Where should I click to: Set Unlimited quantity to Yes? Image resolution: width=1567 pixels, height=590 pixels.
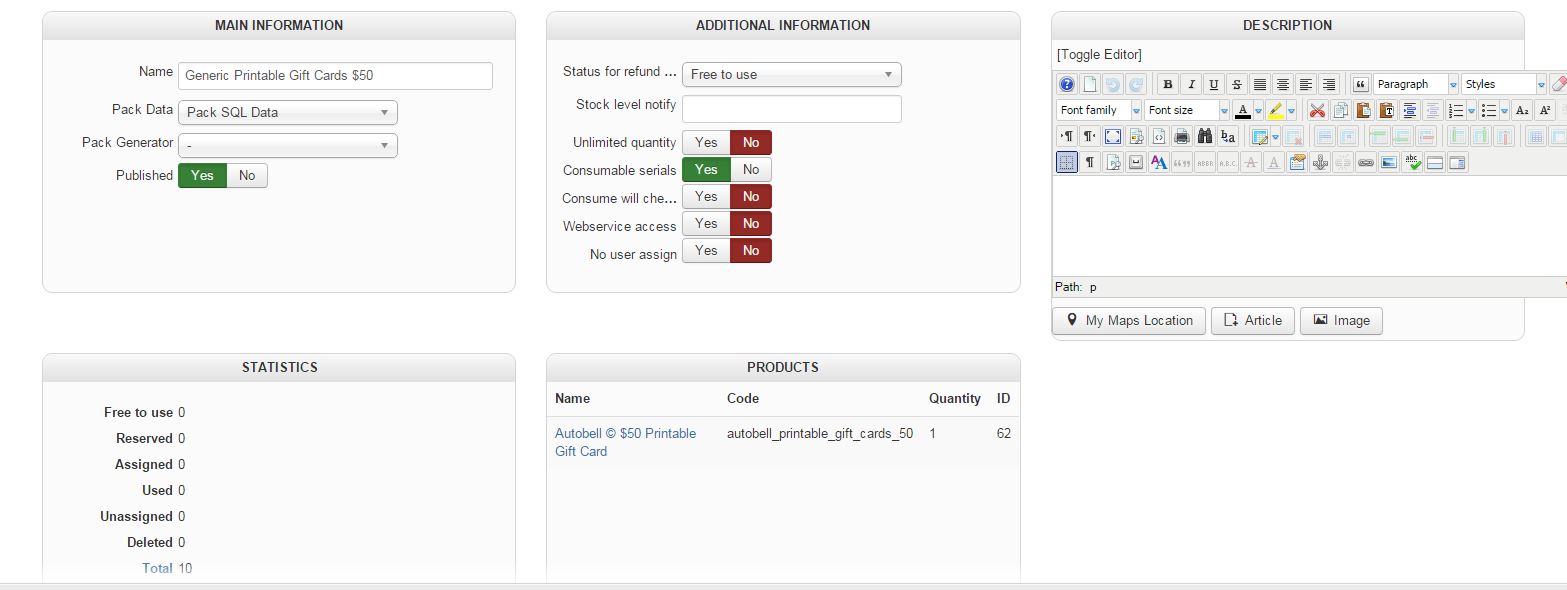point(706,143)
